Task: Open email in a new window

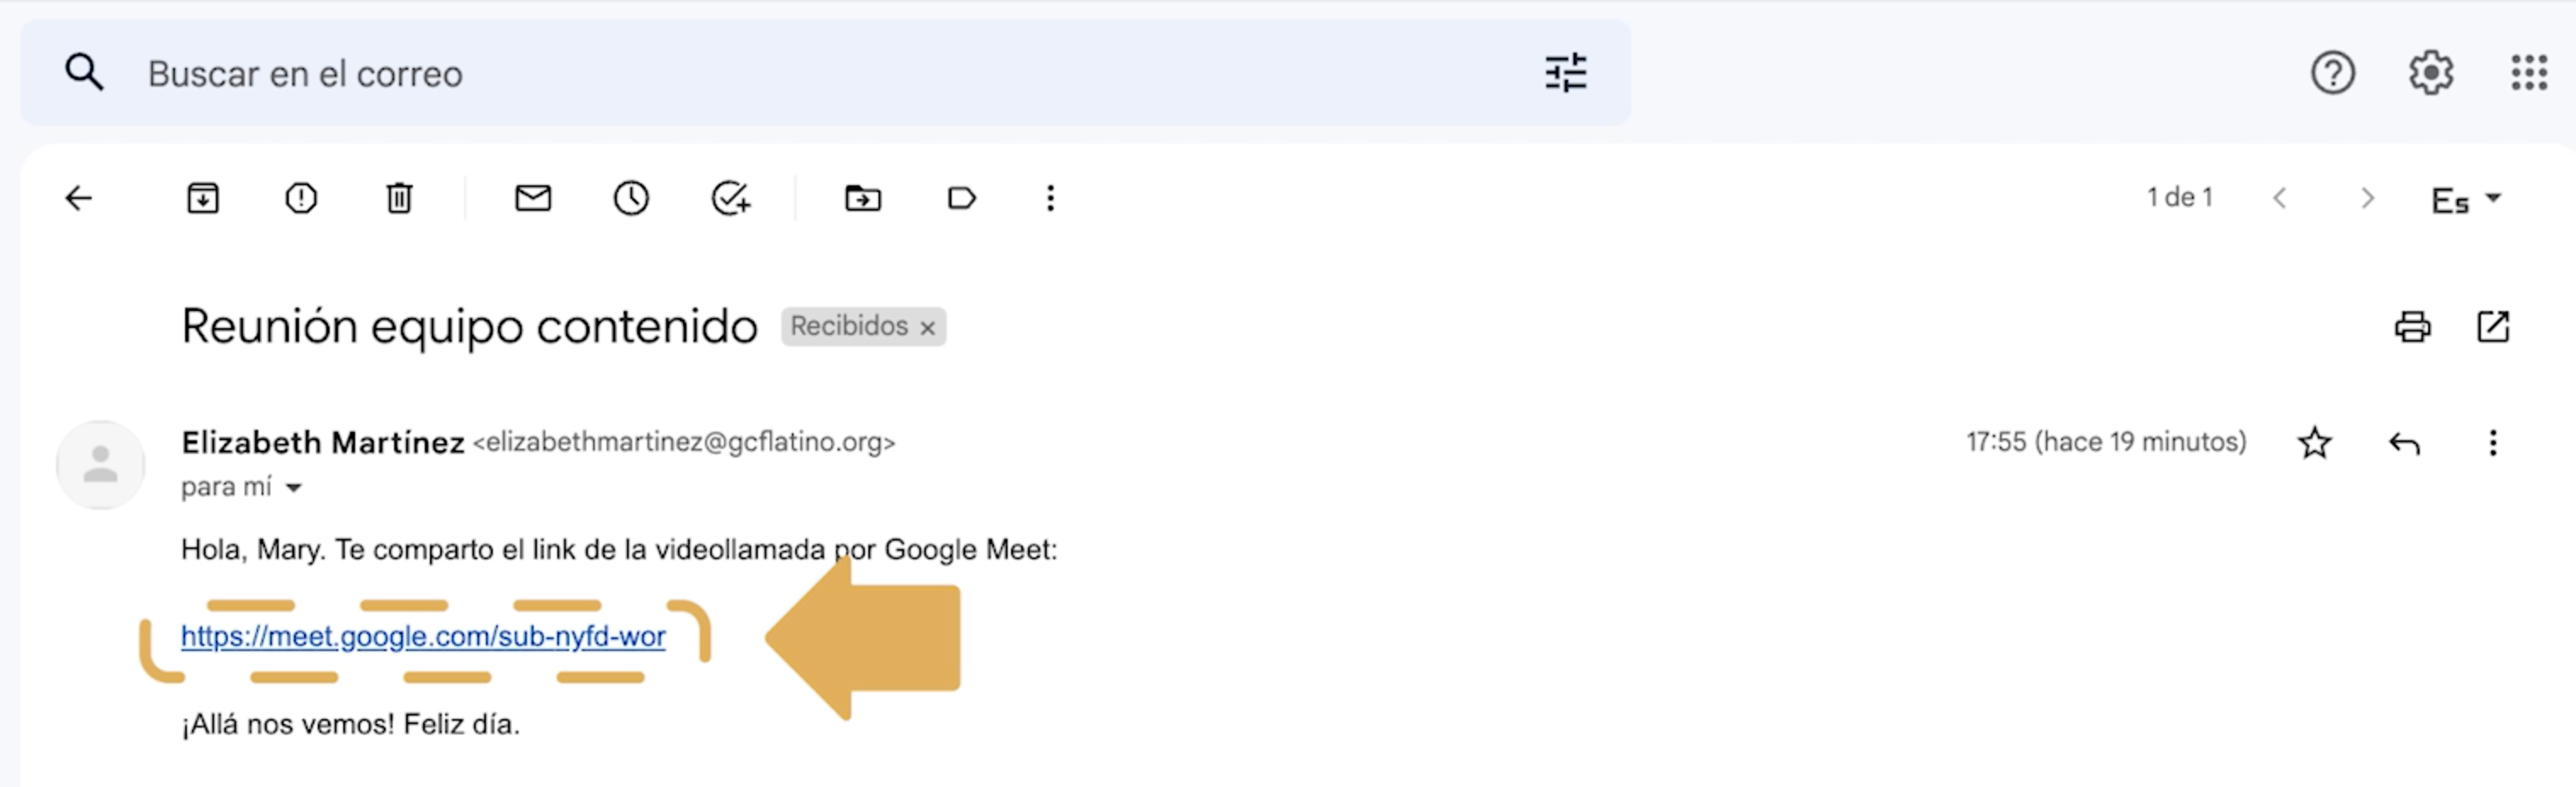Action: (x=2494, y=326)
